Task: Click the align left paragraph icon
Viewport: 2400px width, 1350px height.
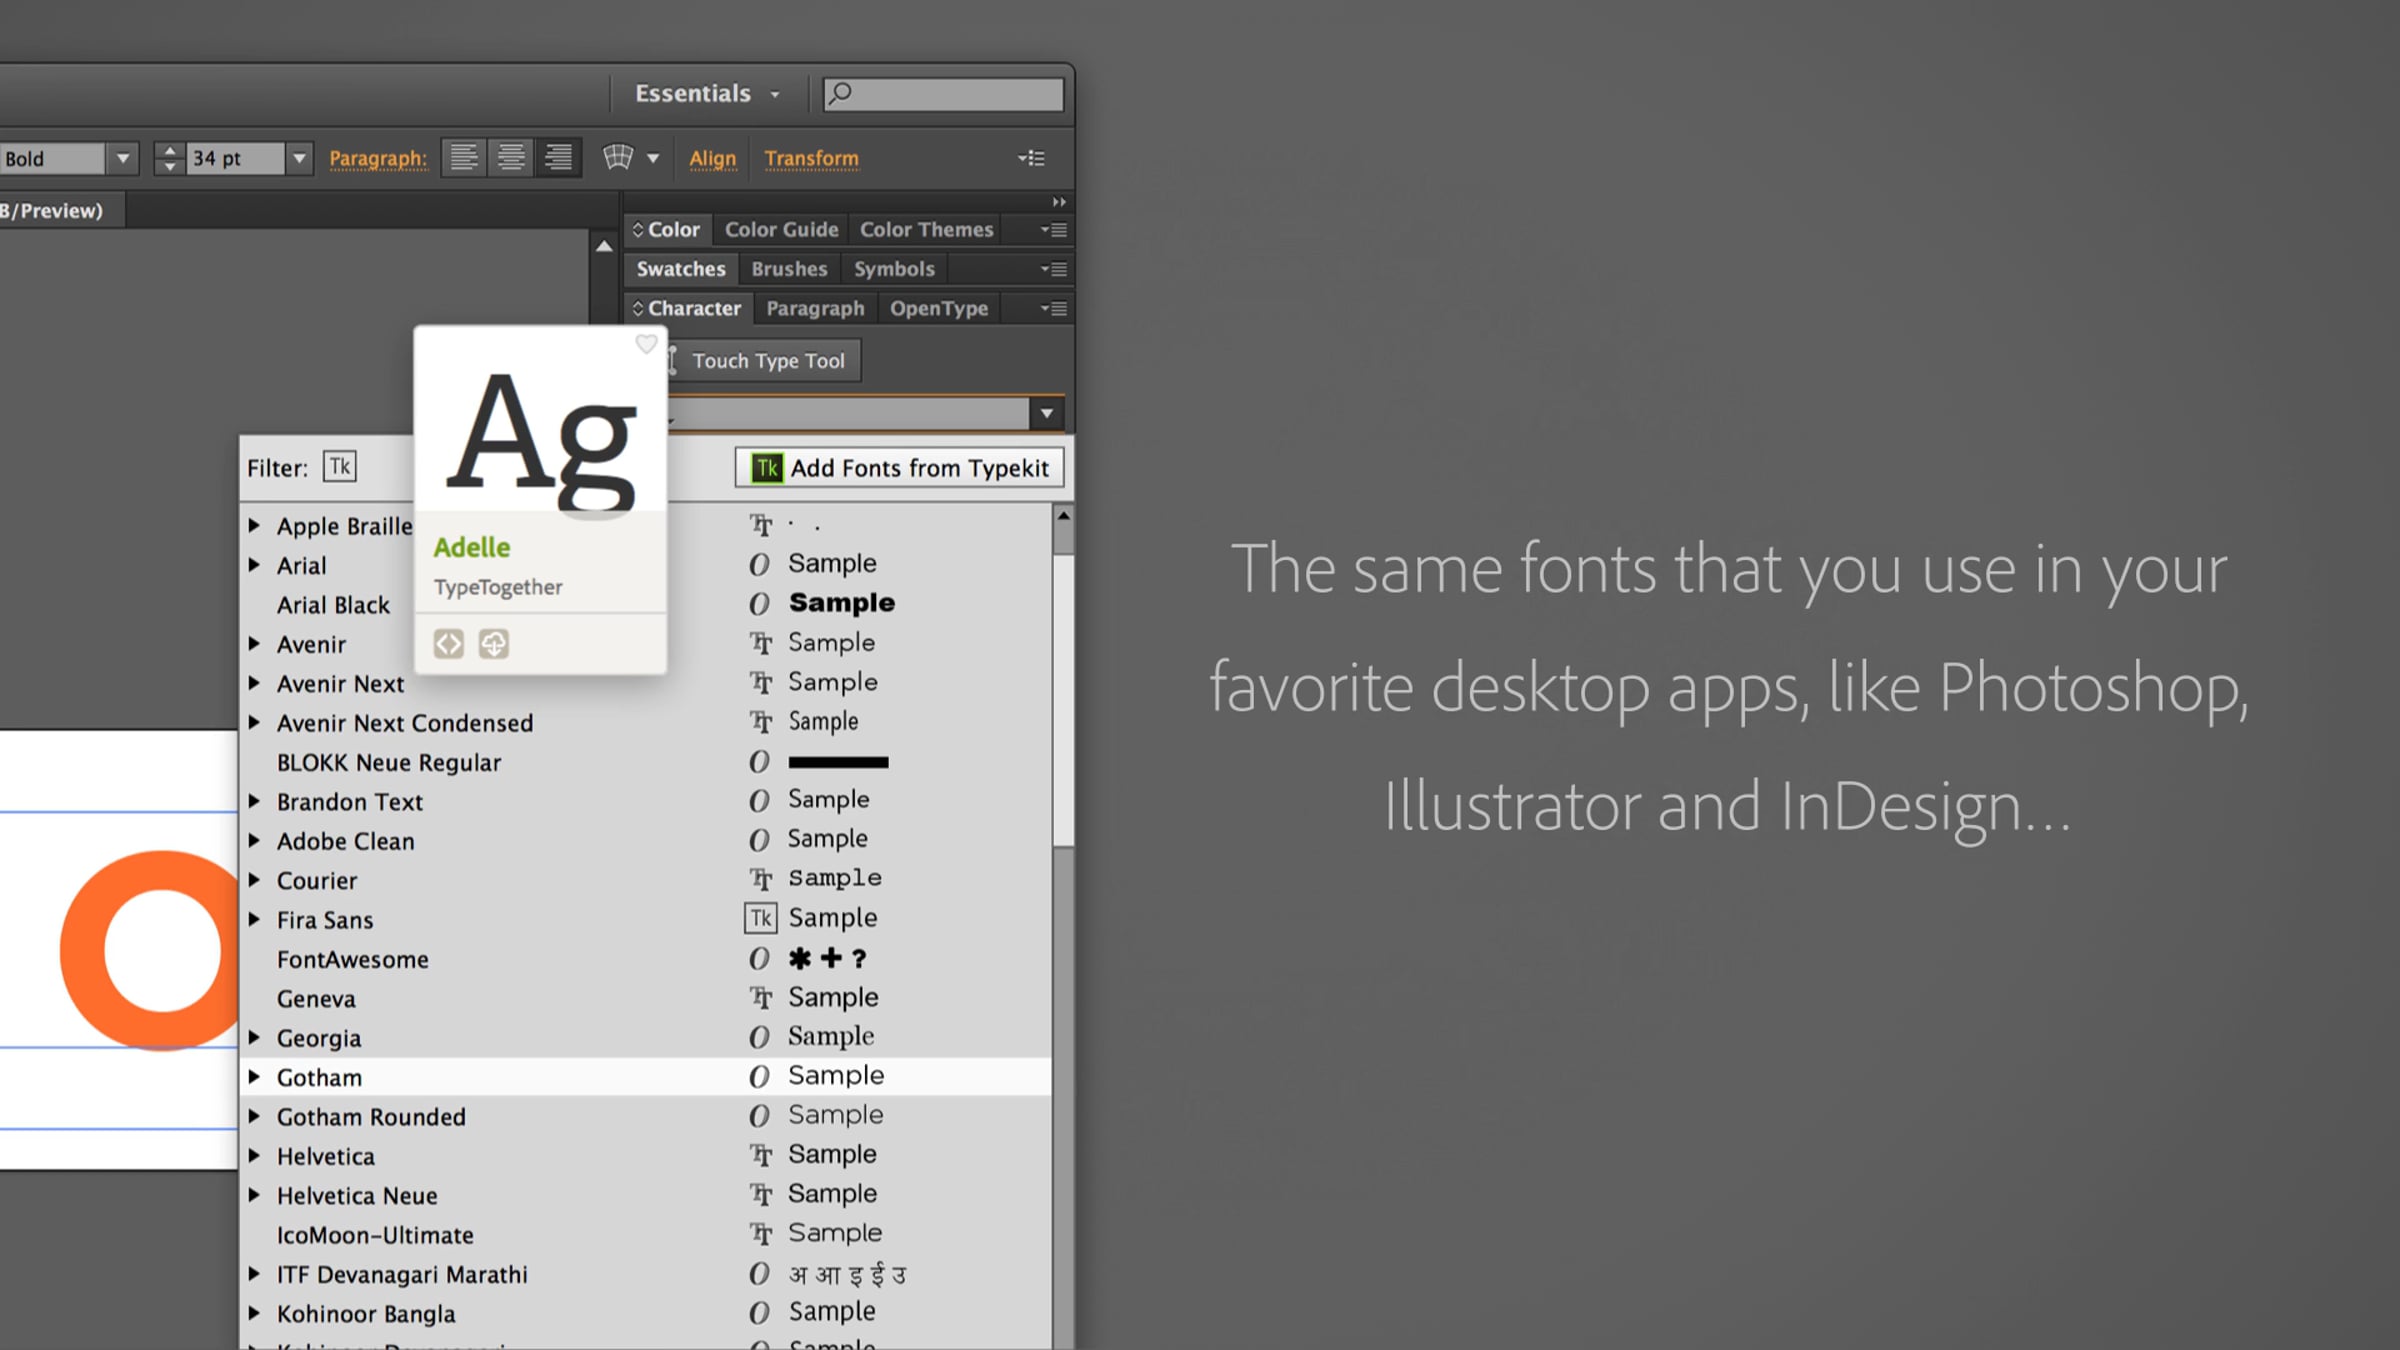Action: (x=463, y=158)
